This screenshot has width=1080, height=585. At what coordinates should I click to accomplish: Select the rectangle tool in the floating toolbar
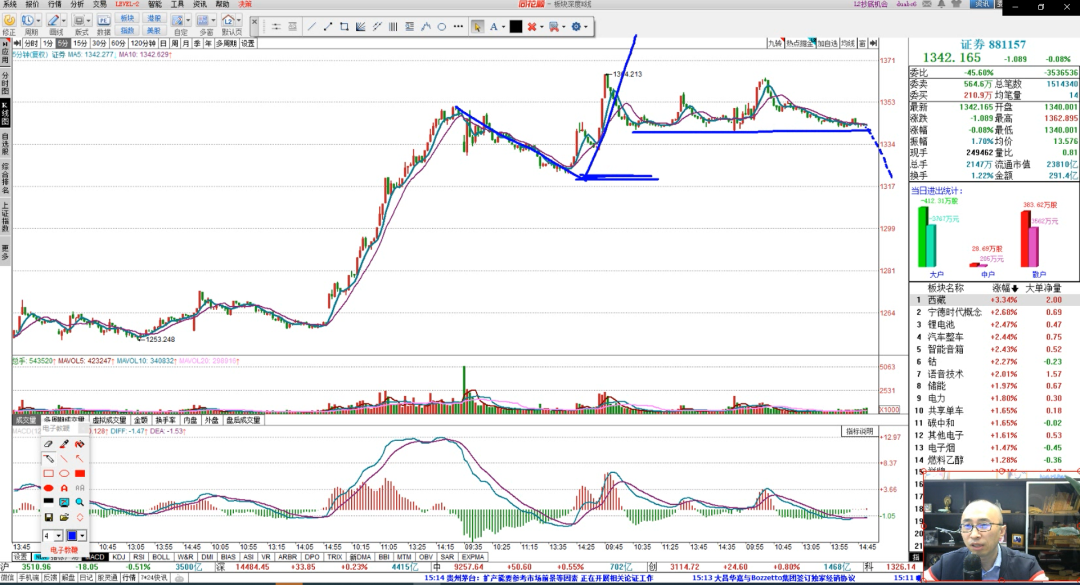point(344,27)
